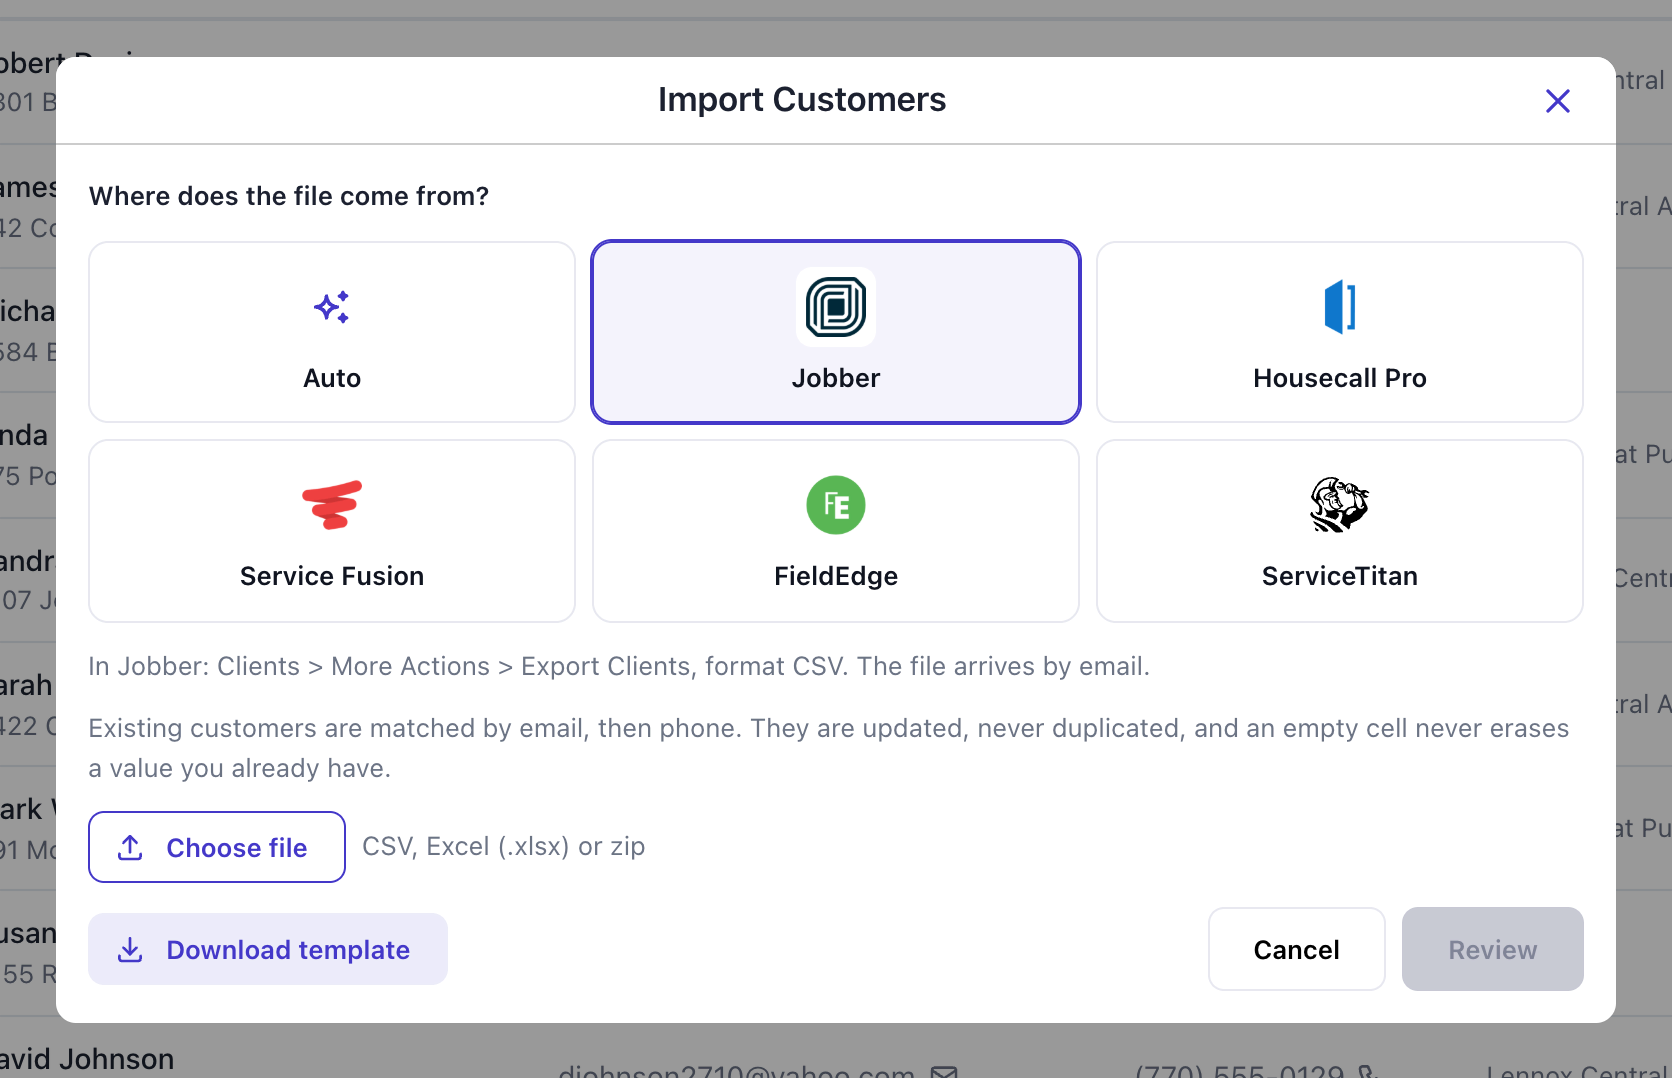Click the djohnson2710@yahoo.com email

(x=737, y=1071)
